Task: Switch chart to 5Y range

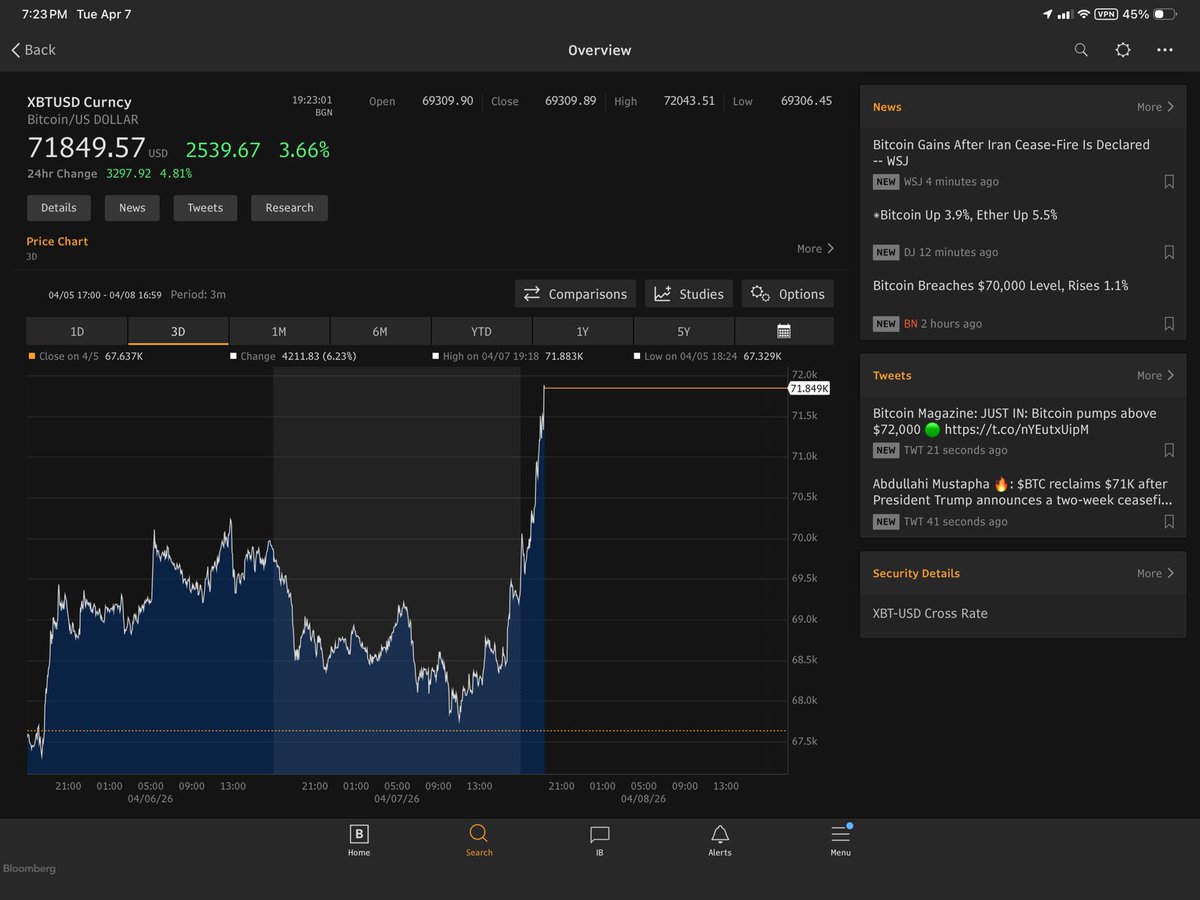Action: pyautogui.click(x=683, y=331)
